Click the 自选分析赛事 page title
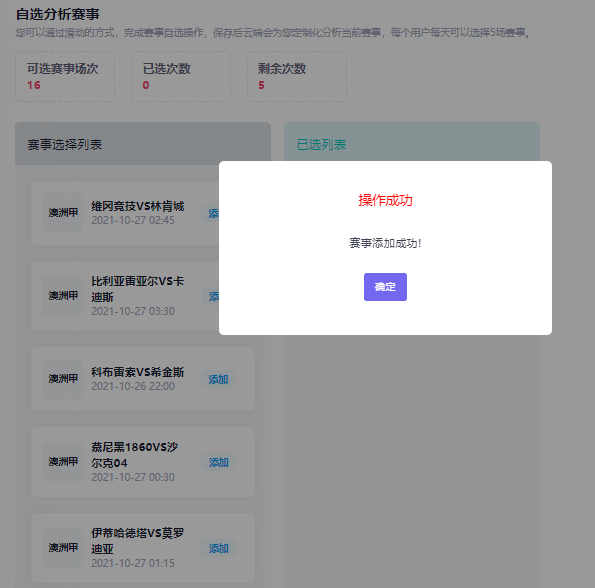595x588 pixels. [x=57, y=14]
